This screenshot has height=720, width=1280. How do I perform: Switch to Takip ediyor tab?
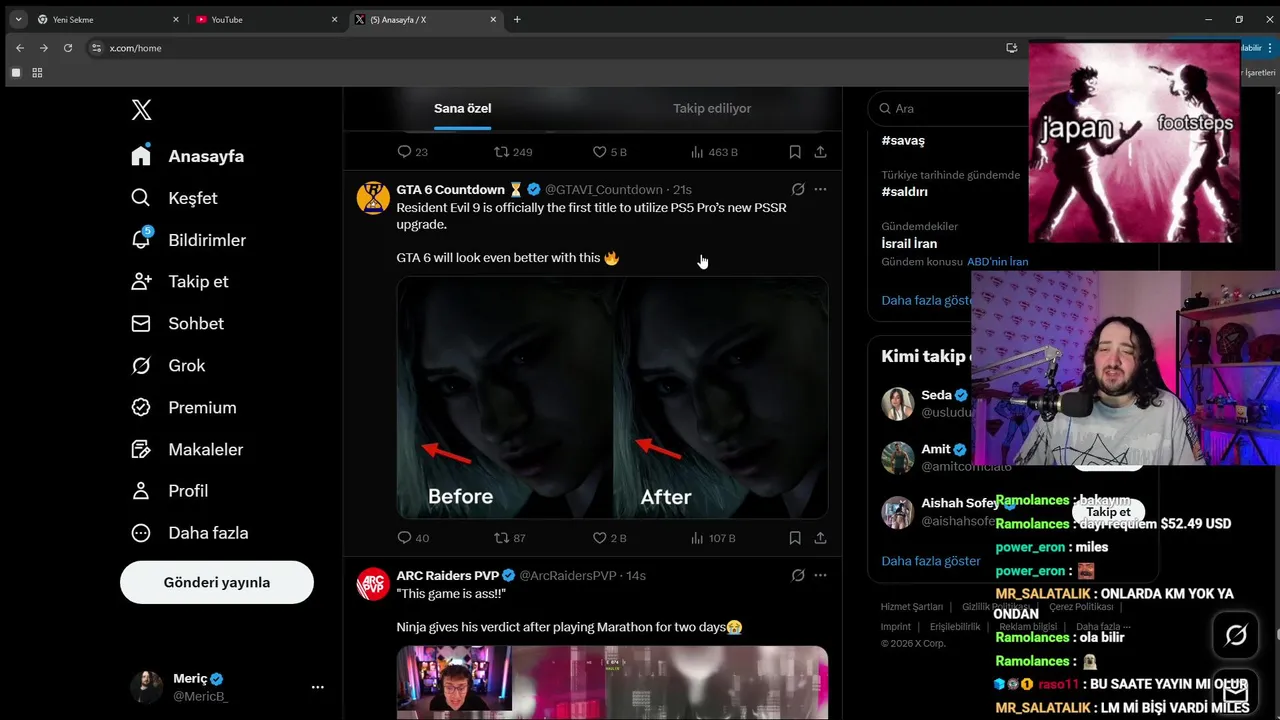click(x=712, y=108)
